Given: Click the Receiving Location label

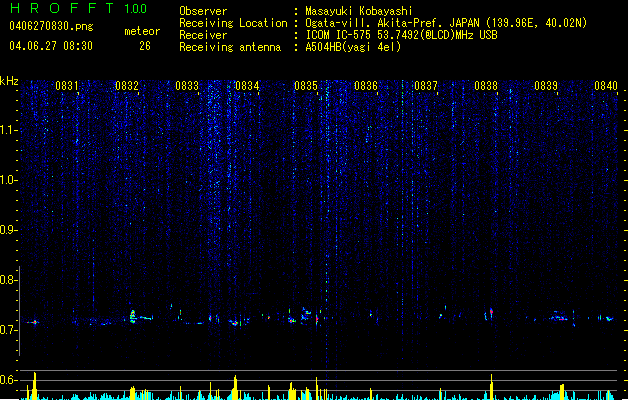Looking at the screenshot, I should tap(233, 23).
